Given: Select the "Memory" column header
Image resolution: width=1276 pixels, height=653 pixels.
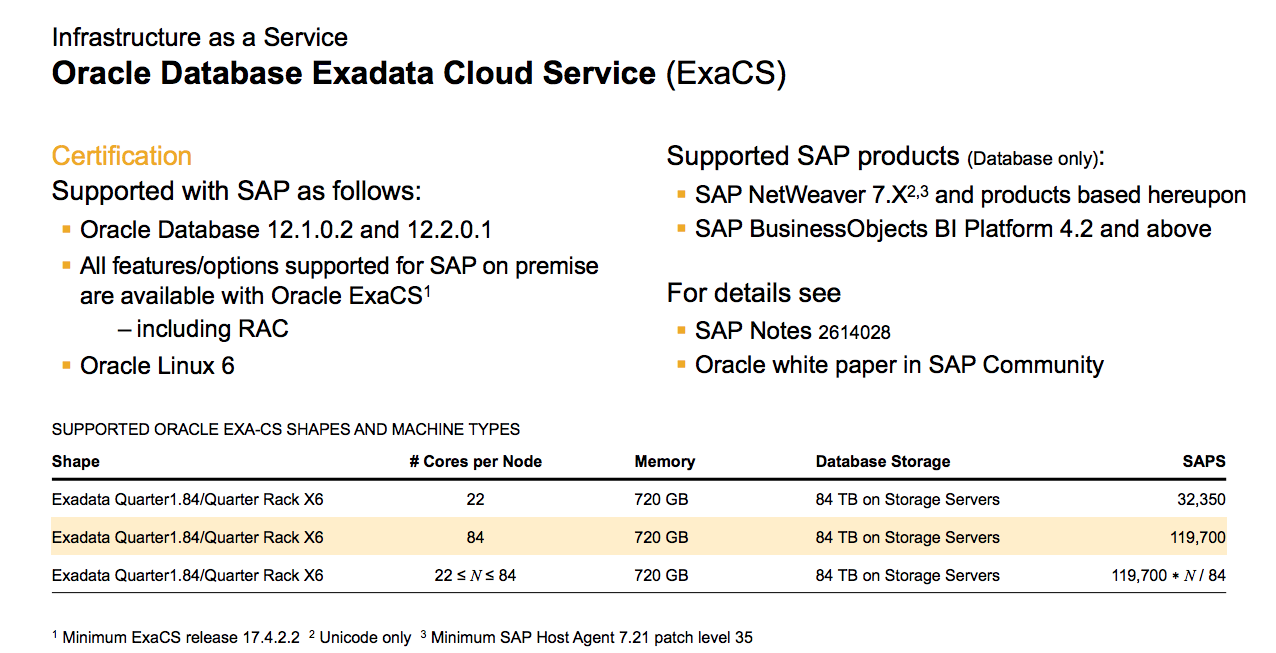Looking at the screenshot, I should (664, 462).
